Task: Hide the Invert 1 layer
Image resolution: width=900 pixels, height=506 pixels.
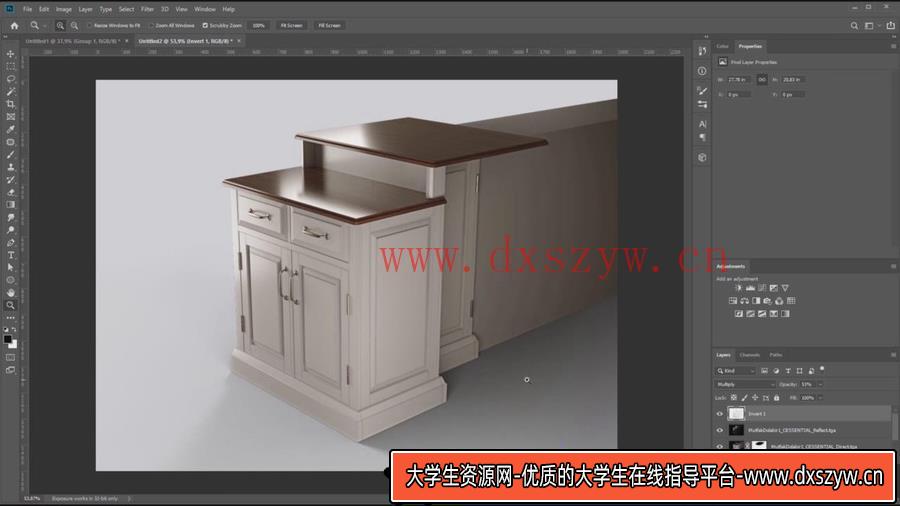Action: pyautogui.click(x=719, y=414)
